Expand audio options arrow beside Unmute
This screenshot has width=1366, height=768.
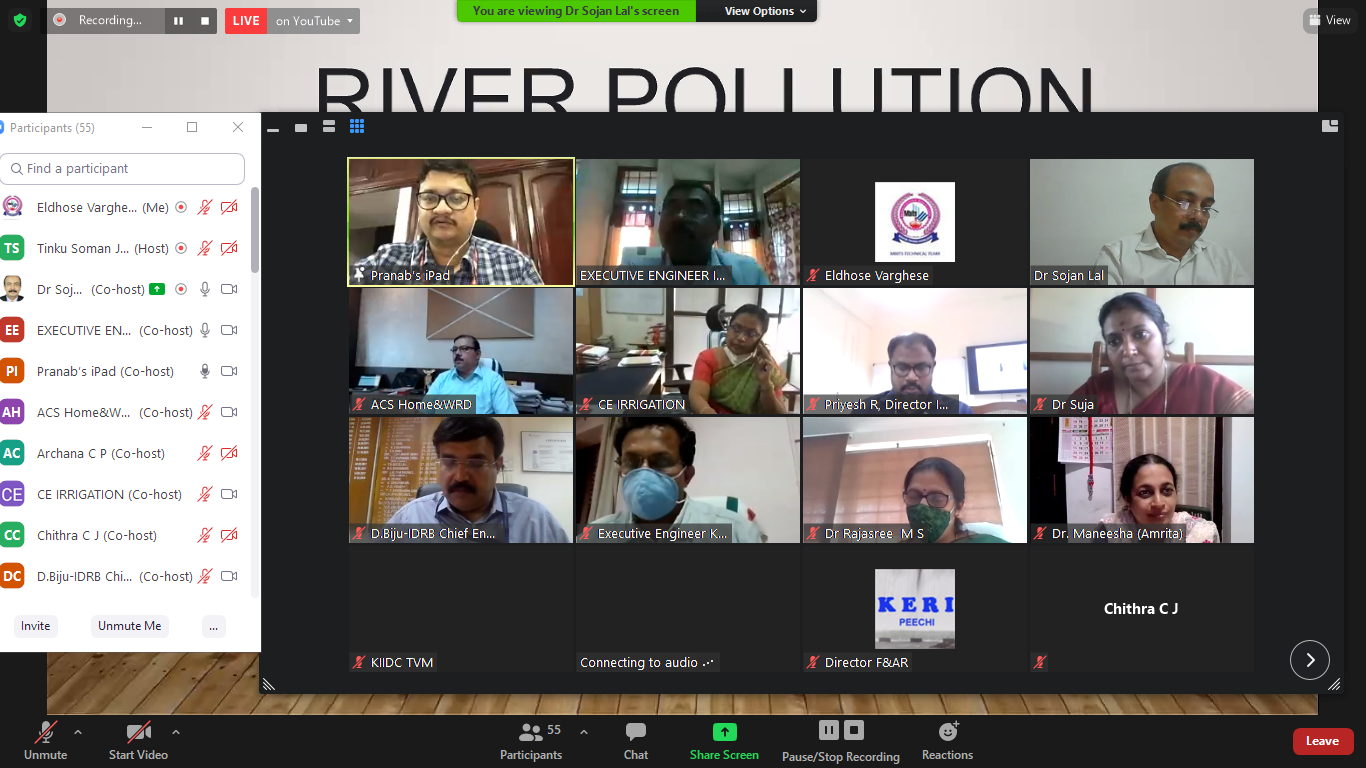point(78,732)
